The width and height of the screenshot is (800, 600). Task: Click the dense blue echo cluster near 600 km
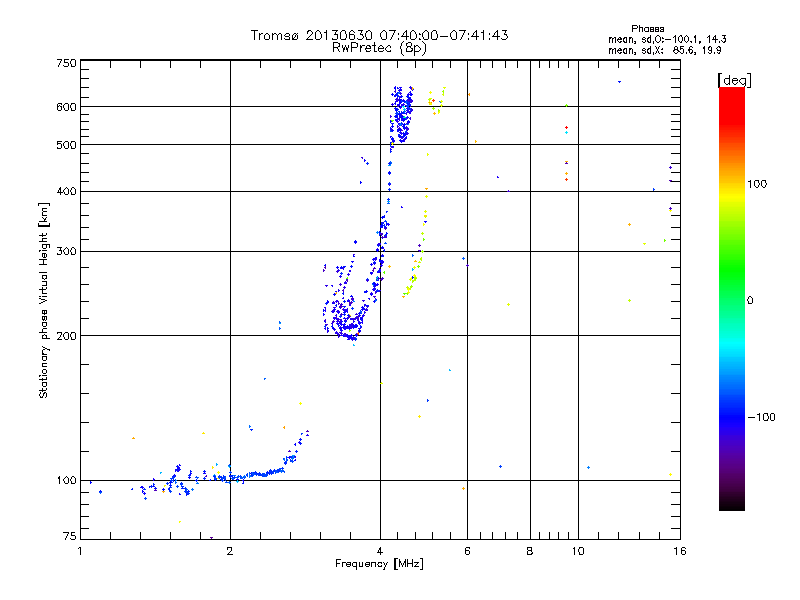(x=402, y=114)
